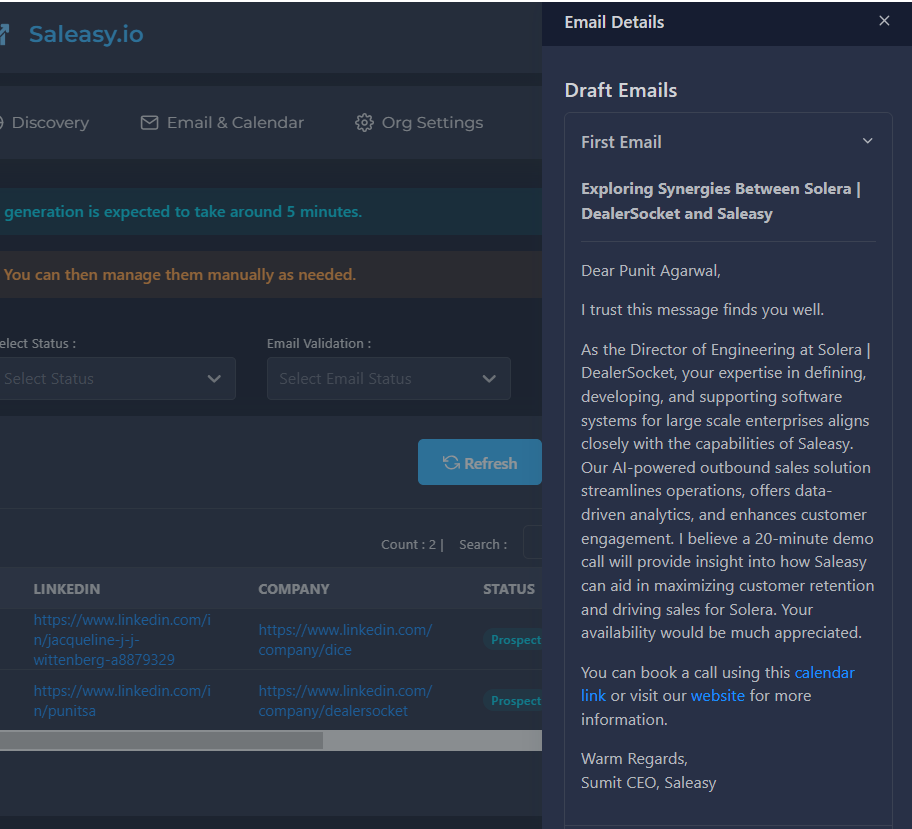Click the 'manage them manually' warning banner
The width and height of the screenshot is (912, 829).
click(270, 275)
